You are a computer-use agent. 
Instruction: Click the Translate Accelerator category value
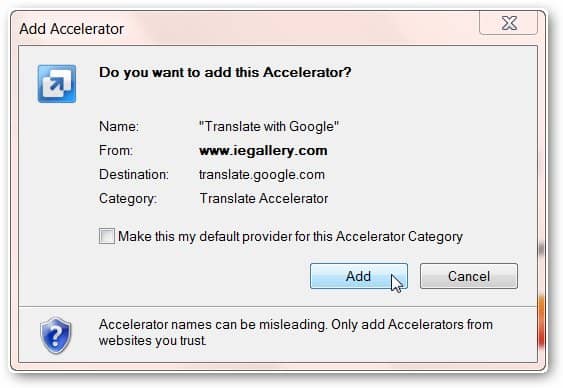pyautogui.click(x=264, y=198)
